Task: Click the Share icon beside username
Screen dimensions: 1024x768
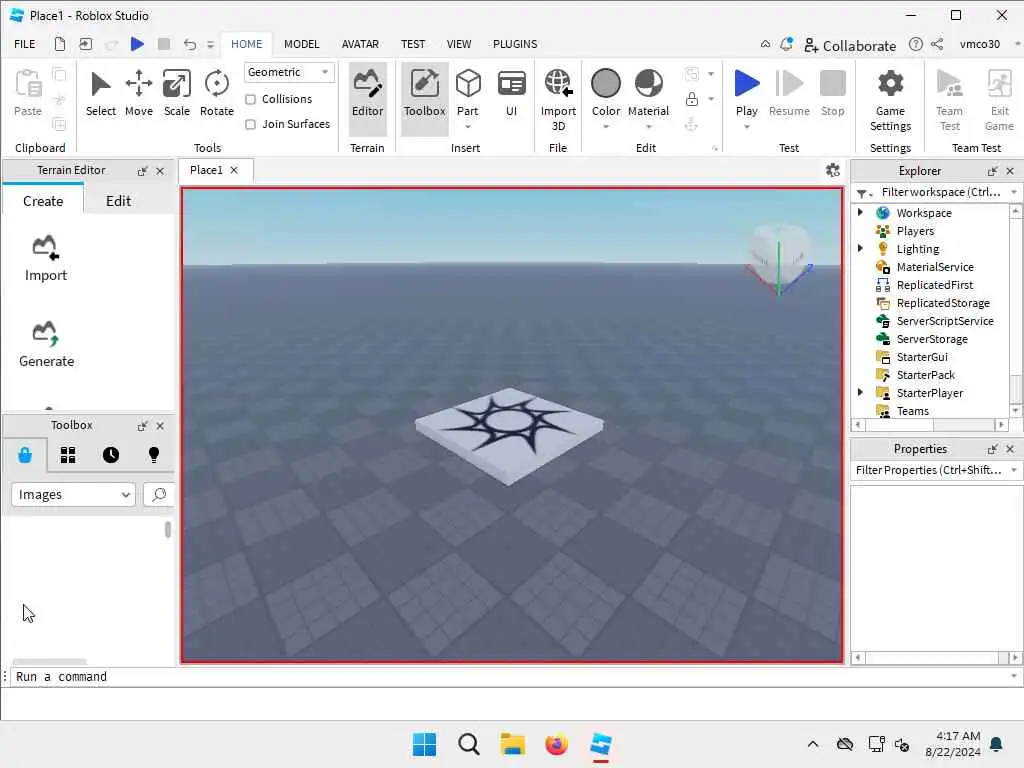Action: point(937,44)
